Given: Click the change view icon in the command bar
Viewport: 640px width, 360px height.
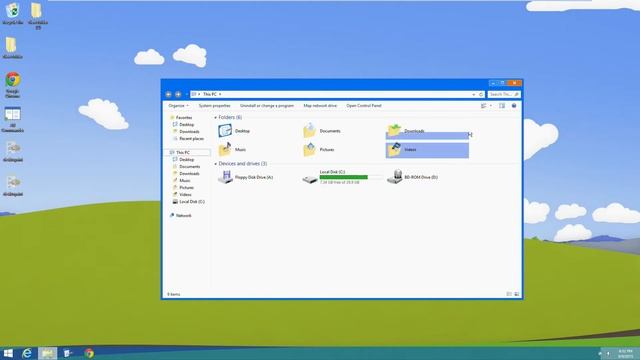Looking at the screenshot, I should pyautogui.click(x=484, y=106).
